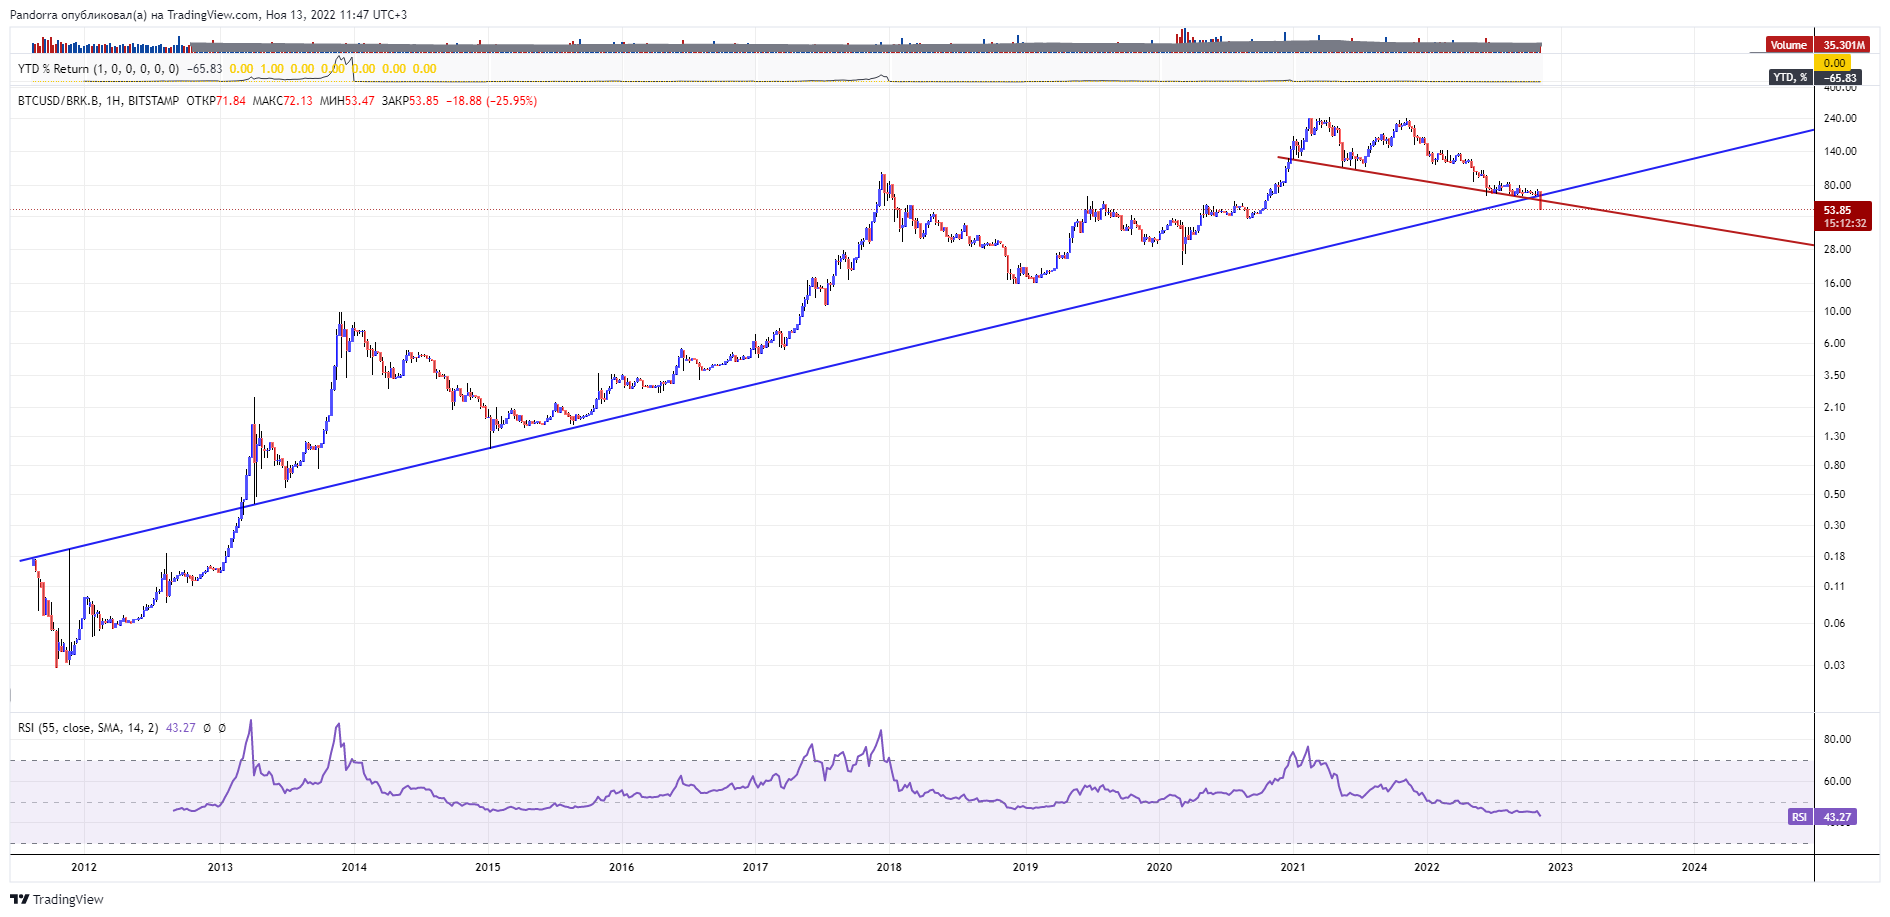Open the RSI (55, close, SMA, 14, 2) legend
The height and width of the screenshot is (917, 1890).
pos(88,728)
